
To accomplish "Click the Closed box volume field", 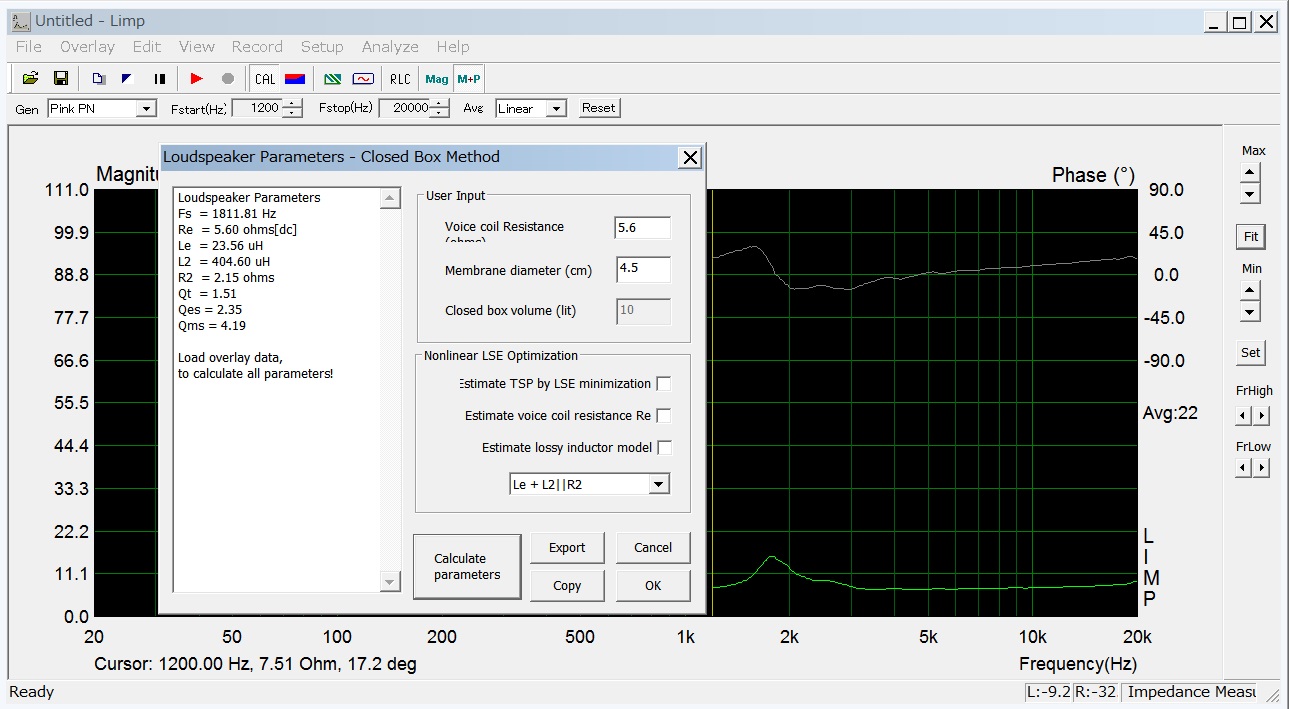I will coord(643,310).
